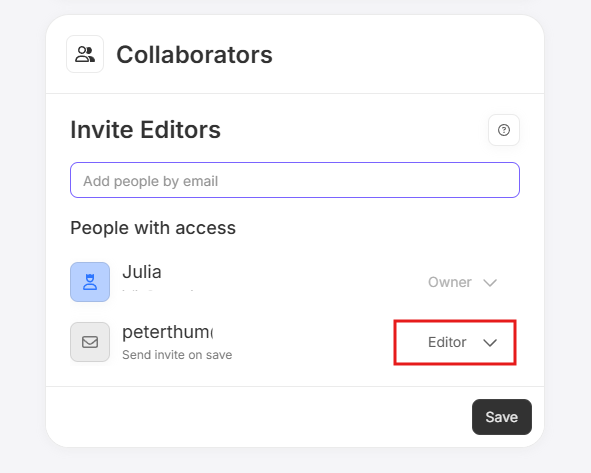Click the chevron next to Editor

coord(490,343)
